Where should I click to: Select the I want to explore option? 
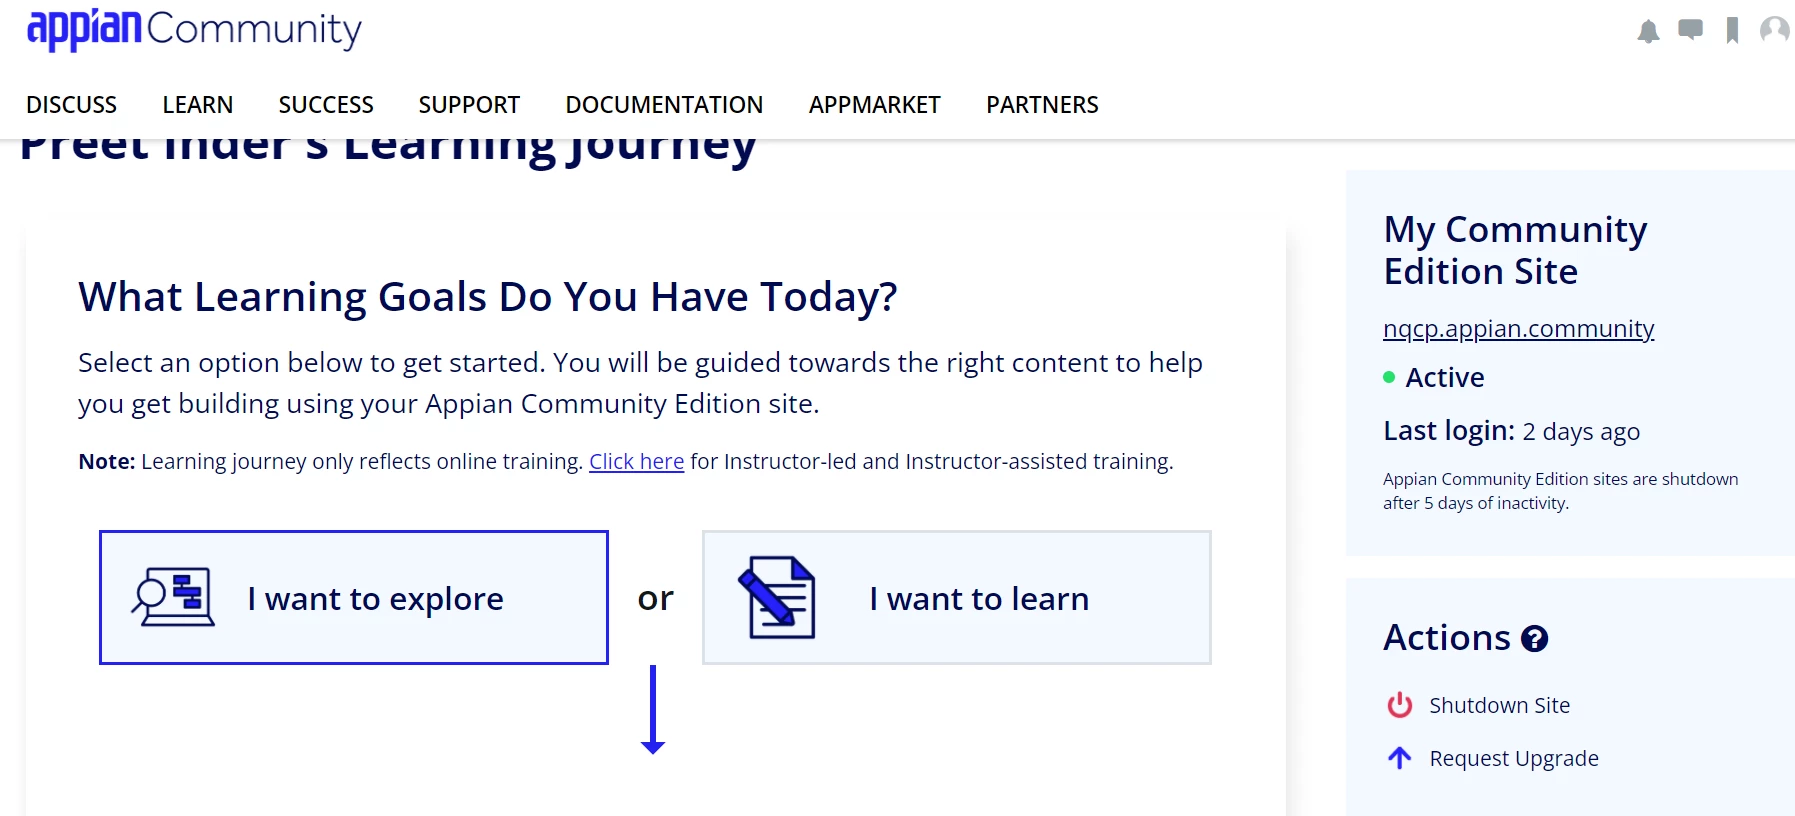pos(354,597)
